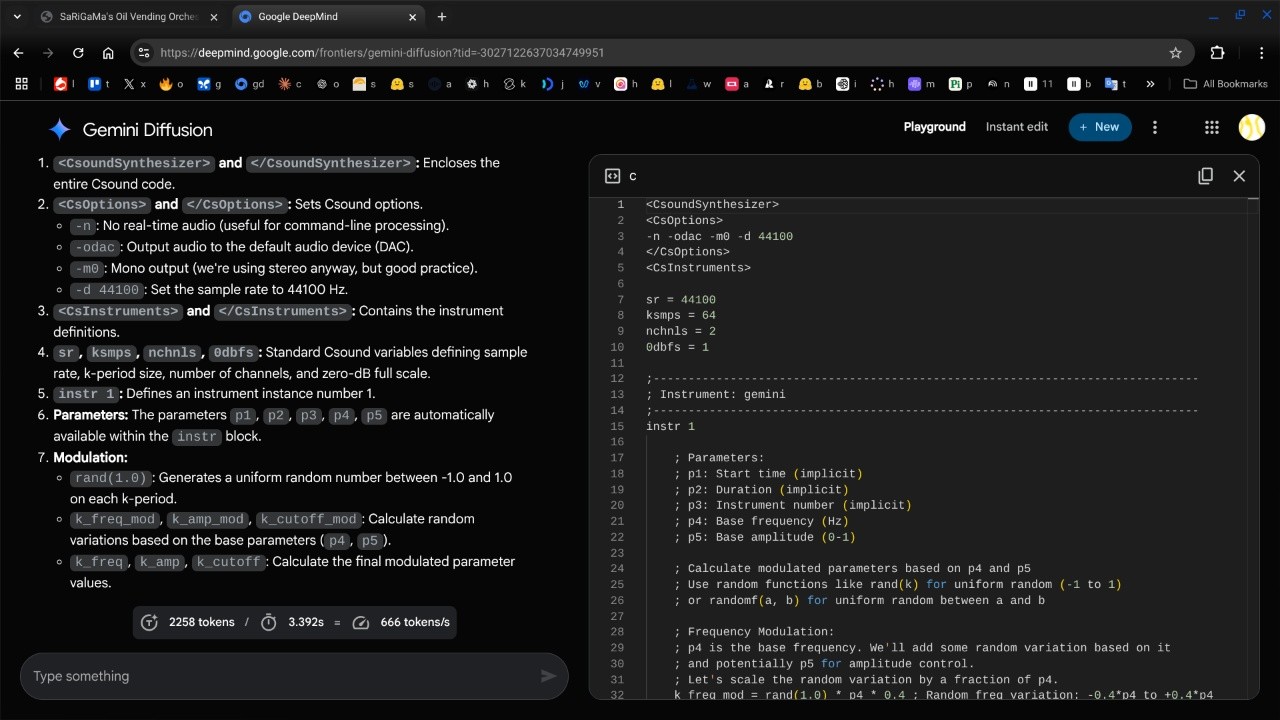This screenshot has height=720, width=1280.
Task: Click the 'k_cutoff_mod' code chip
Action: point(308,519)
